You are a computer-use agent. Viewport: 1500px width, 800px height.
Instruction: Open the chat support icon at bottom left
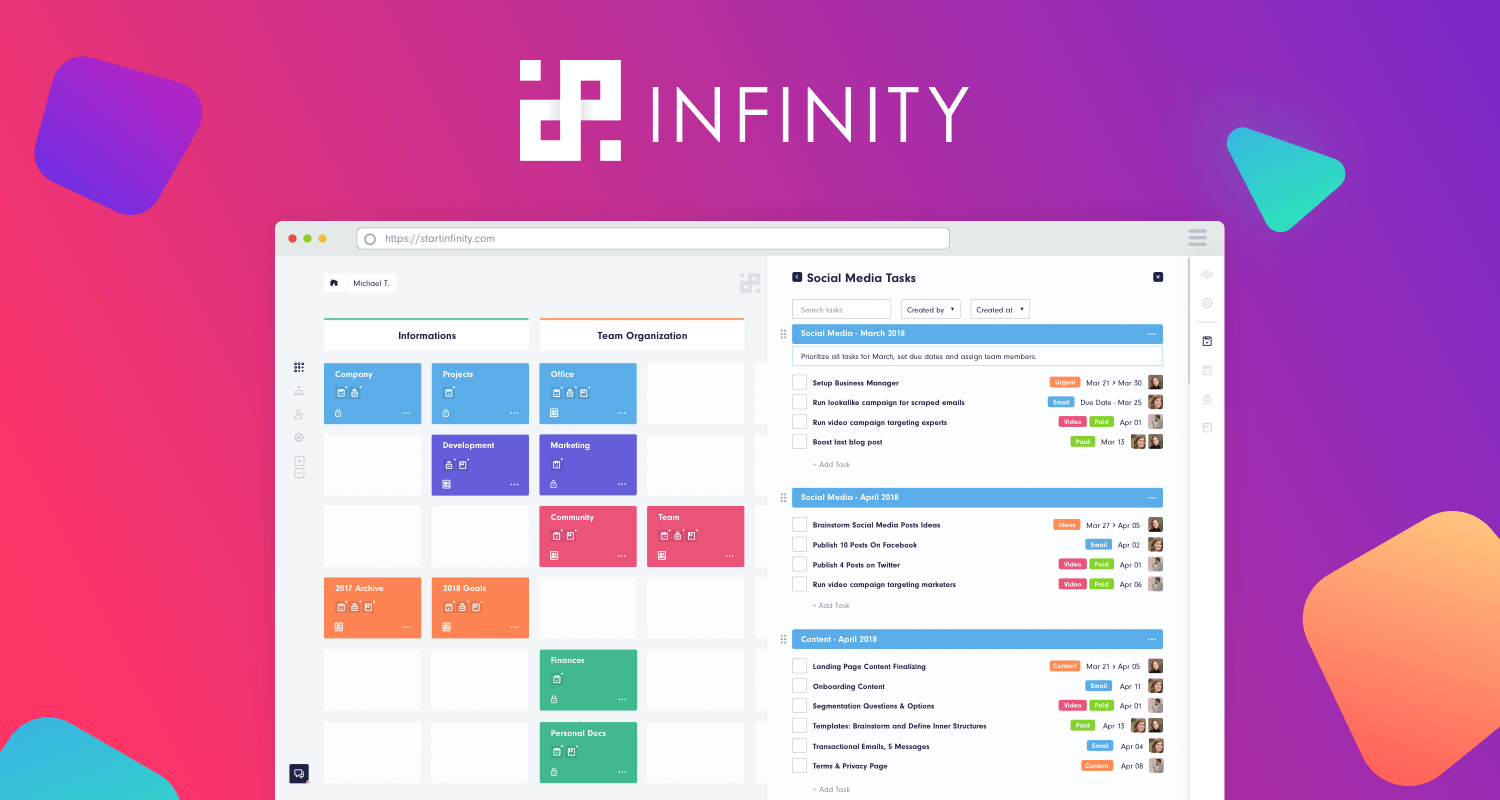(298, 773)
